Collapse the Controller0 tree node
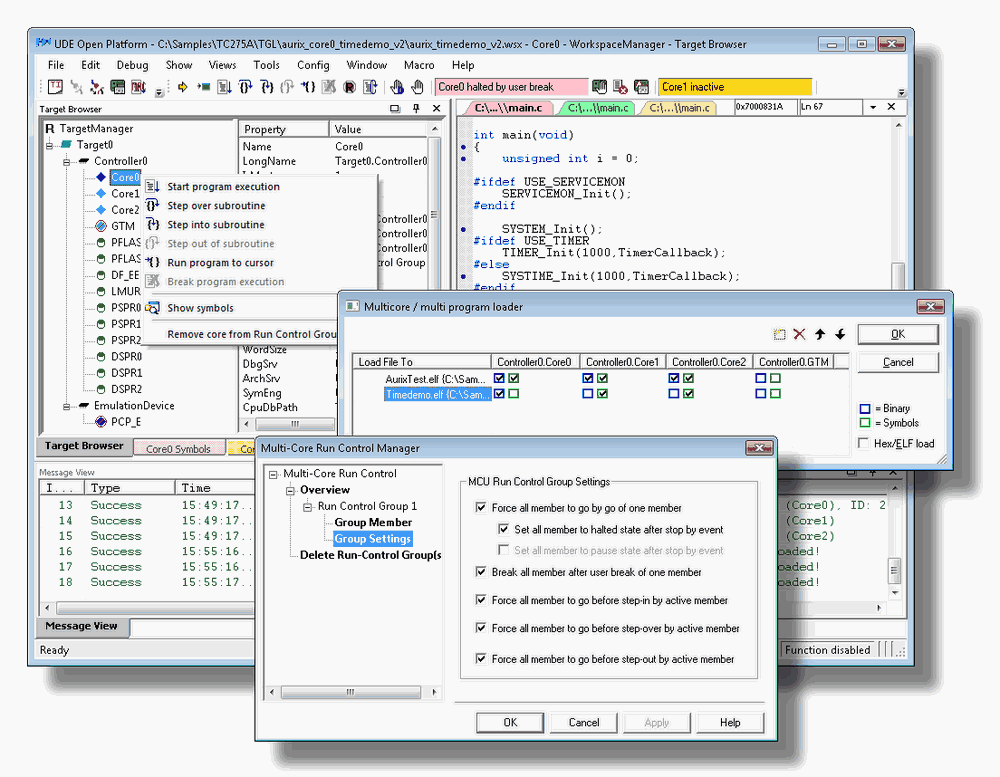The height and width of the screenshot is (777, 1000). (x=68, y=161)
